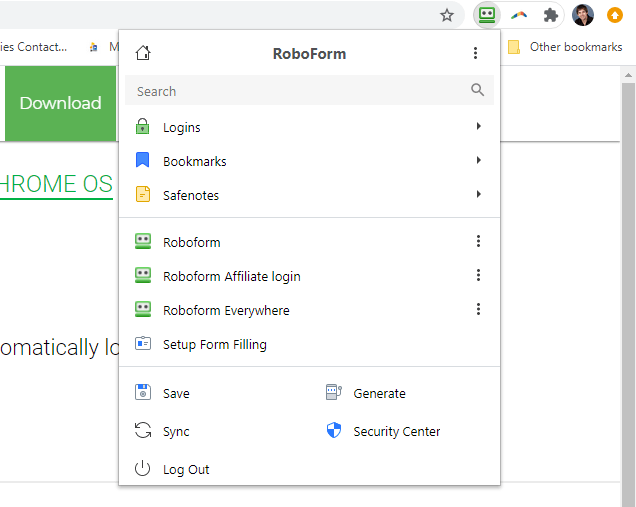Click the blue Bookmarks ribbon icon
This screenshot has width=636, height=507.
tap(142, 160)
